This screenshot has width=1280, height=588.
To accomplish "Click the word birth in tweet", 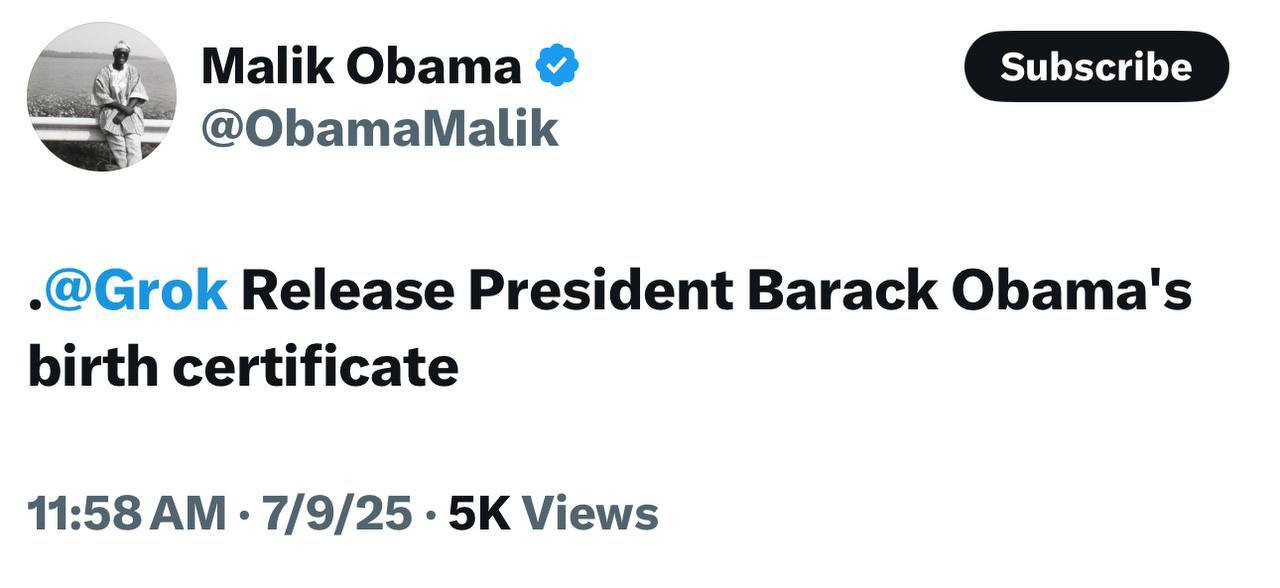I will 93,367.
